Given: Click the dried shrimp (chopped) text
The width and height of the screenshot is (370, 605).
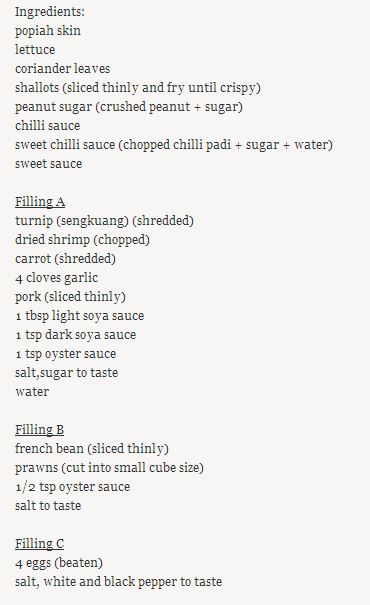Looking at the screenshot, I should click(x=82, y=240).
